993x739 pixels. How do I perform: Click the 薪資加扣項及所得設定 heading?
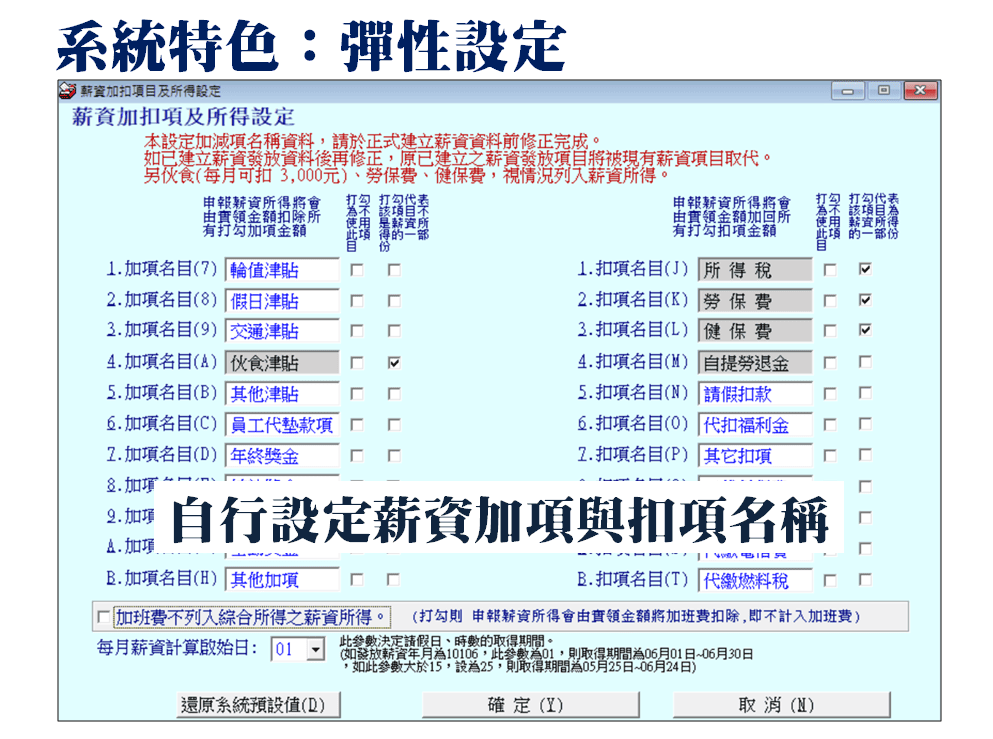coord(183,117)
